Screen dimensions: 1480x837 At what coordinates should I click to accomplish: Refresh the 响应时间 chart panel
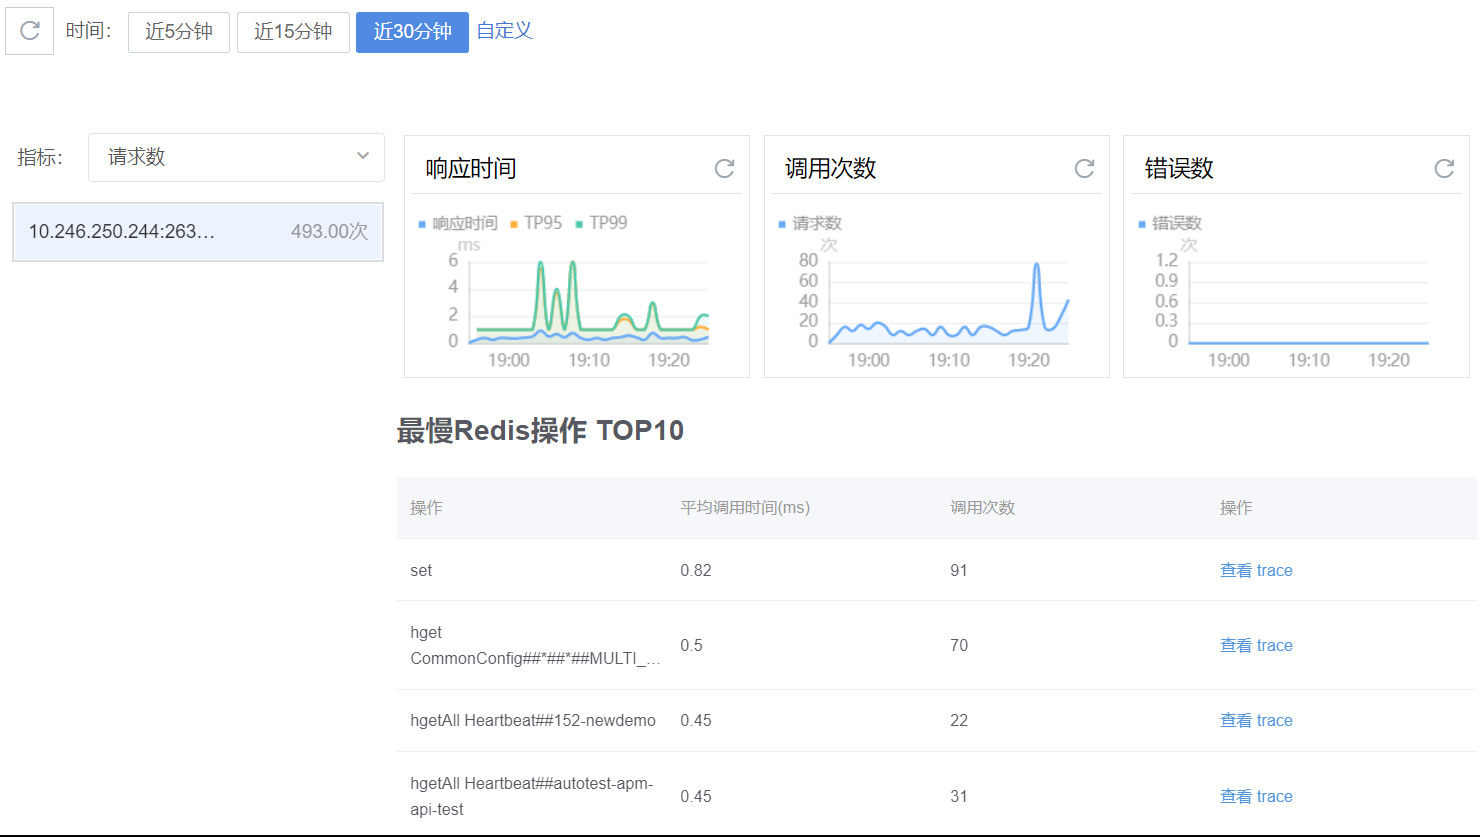724,169
